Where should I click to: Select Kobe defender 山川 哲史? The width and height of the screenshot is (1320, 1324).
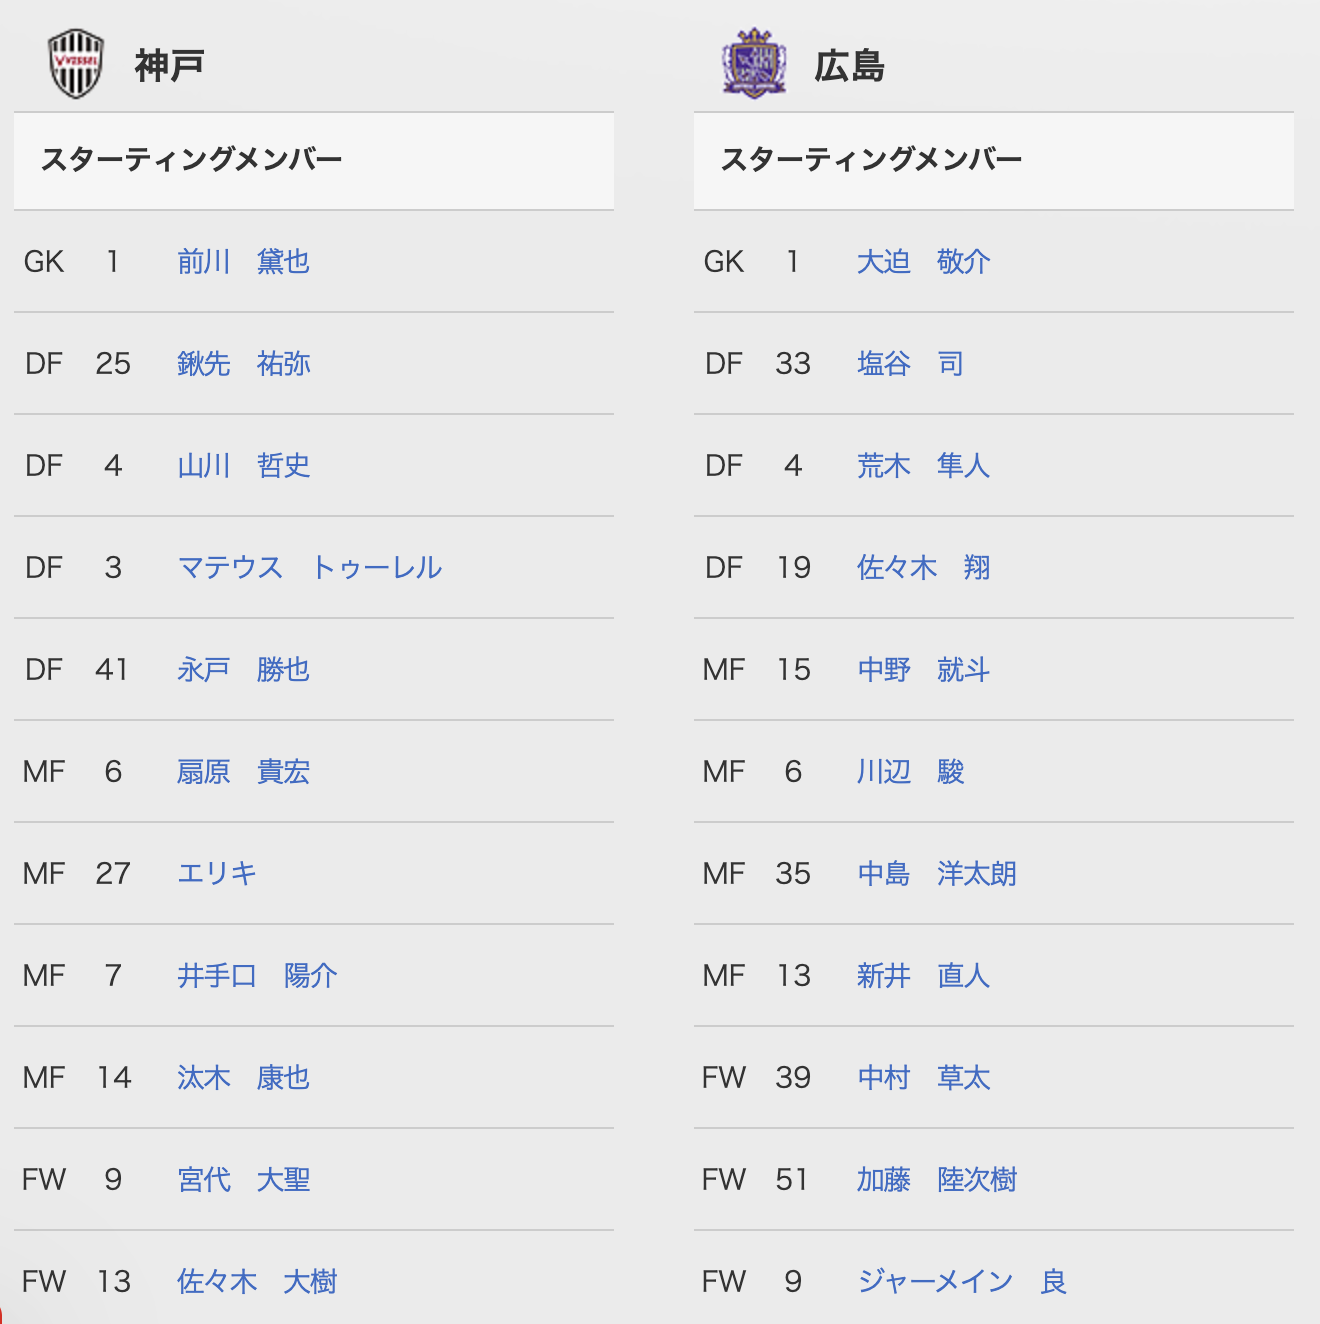click(243, 466)
